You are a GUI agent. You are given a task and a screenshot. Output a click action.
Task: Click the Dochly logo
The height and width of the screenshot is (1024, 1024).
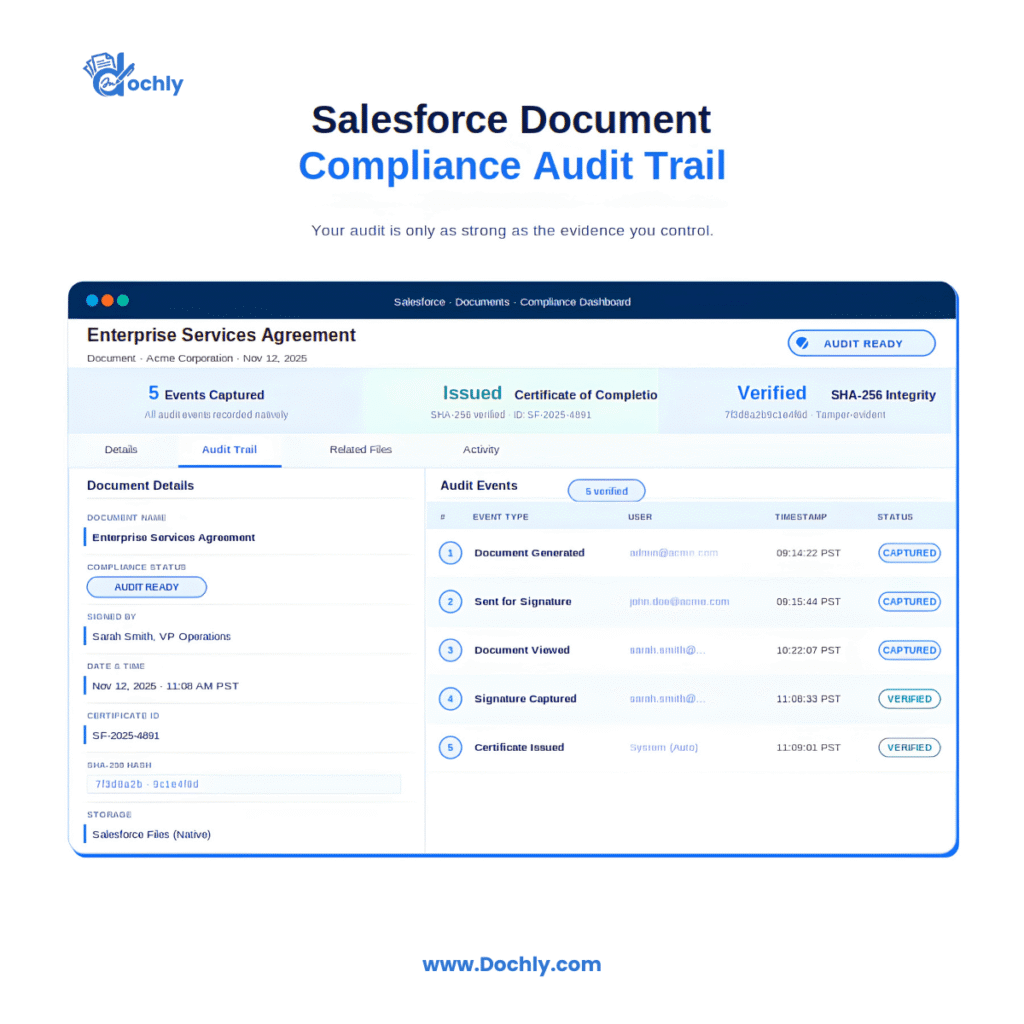[133, 76]
